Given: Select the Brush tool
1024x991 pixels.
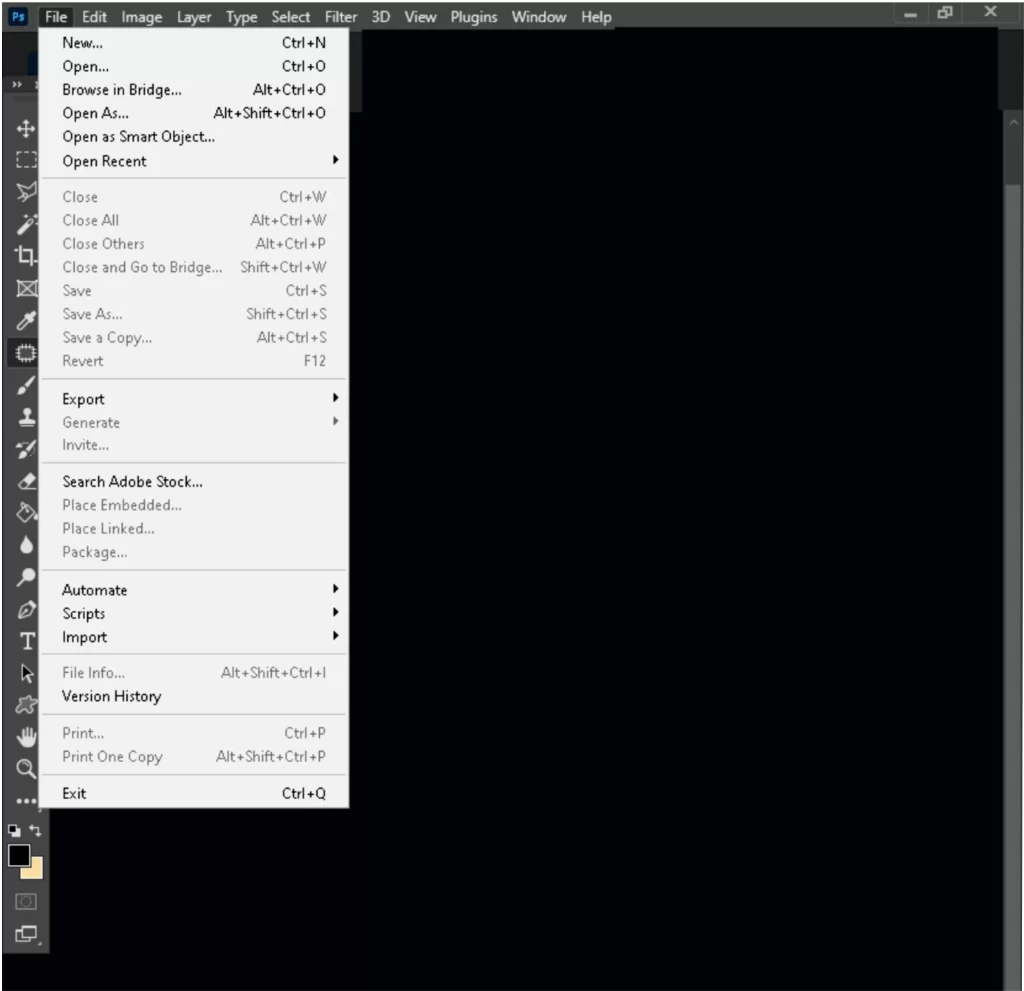Looking at the screenshot, I should (x=25, y=385).
